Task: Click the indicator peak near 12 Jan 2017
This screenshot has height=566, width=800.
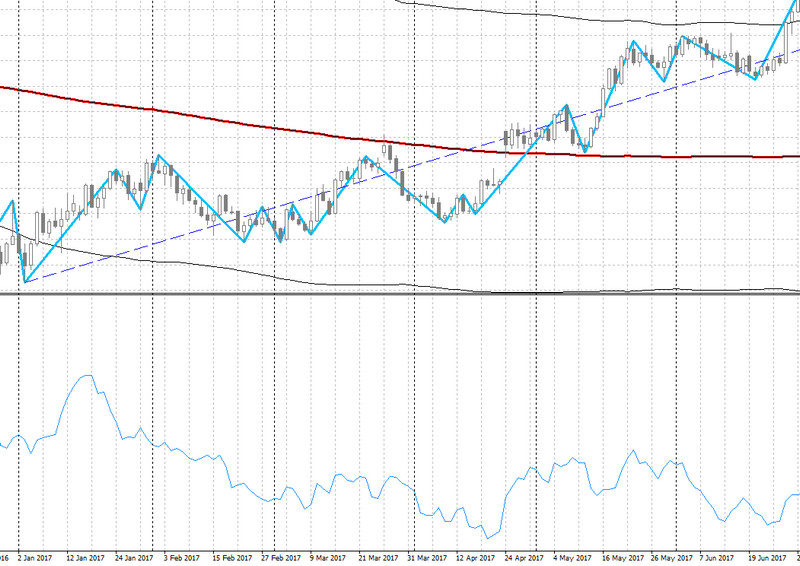Action: [87, 376]
